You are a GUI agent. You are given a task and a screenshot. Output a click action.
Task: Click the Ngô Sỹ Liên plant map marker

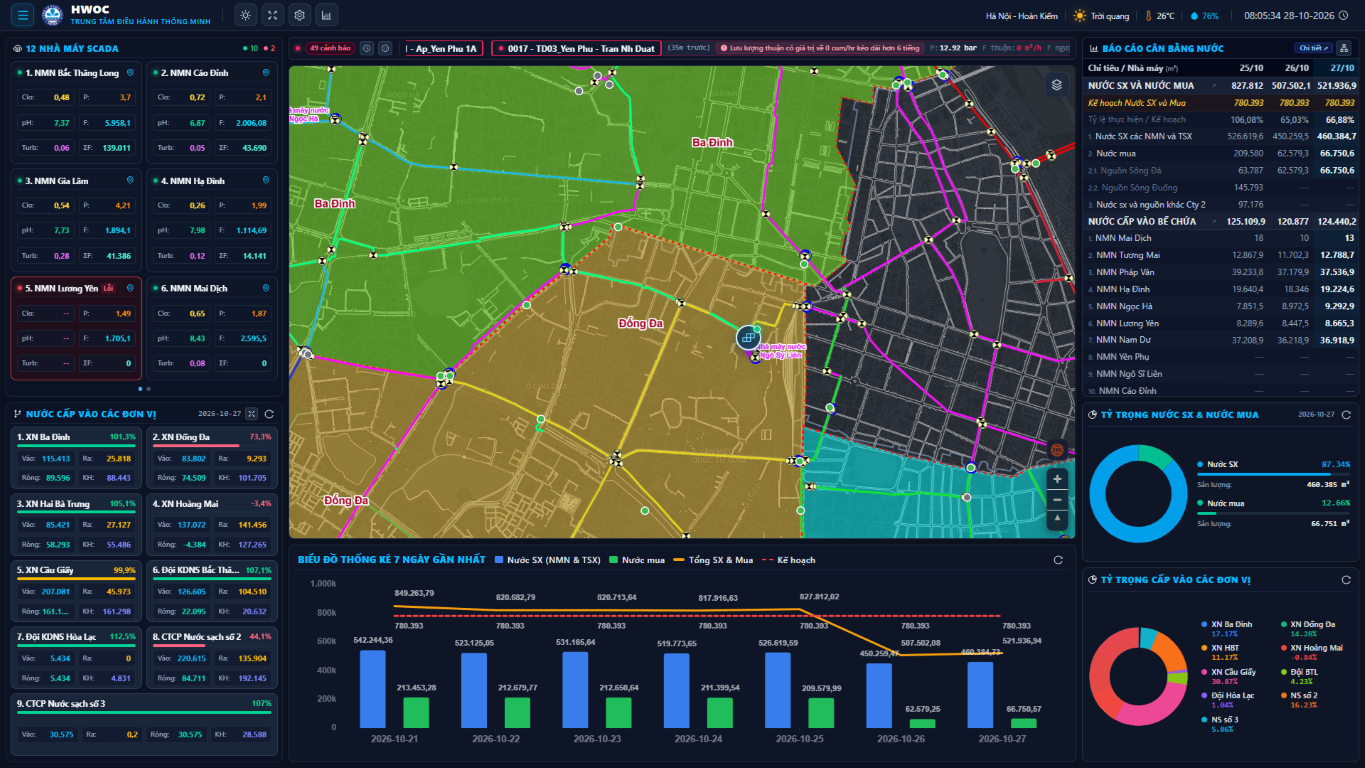point(747,338)
